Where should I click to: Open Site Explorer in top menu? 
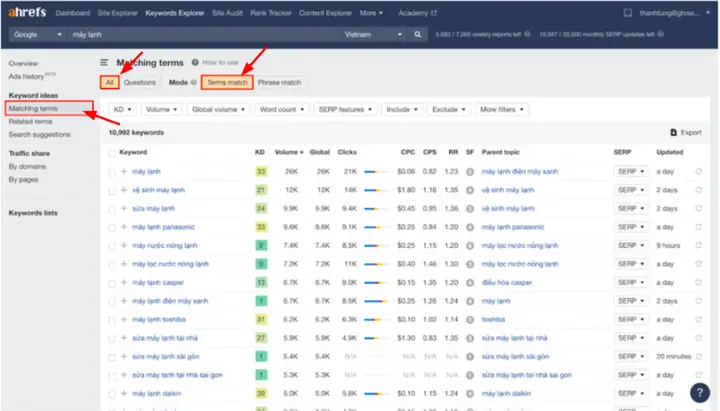[118, 13]
